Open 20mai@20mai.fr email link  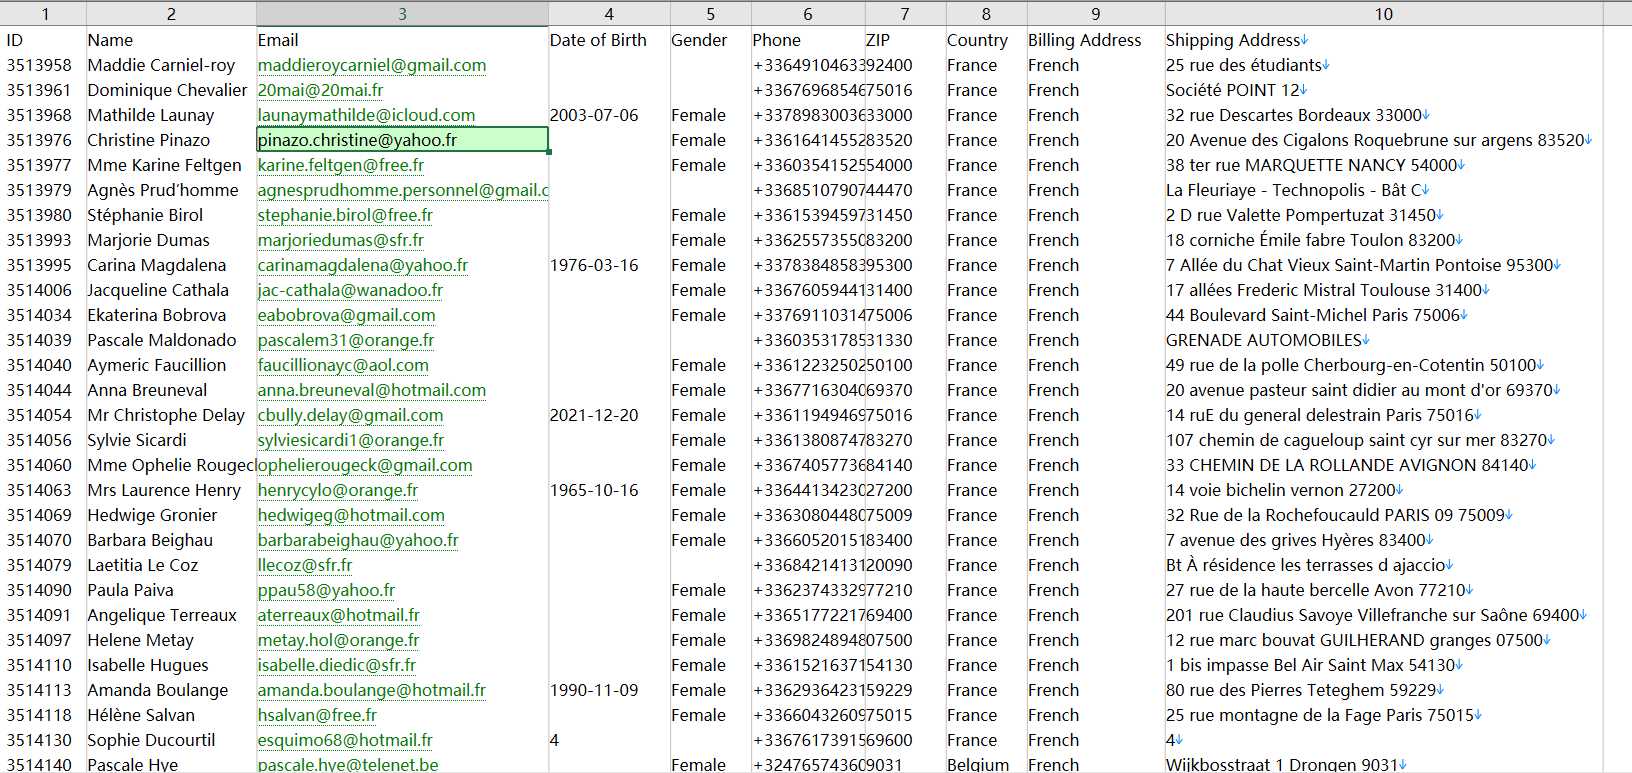tap(320, 90)
